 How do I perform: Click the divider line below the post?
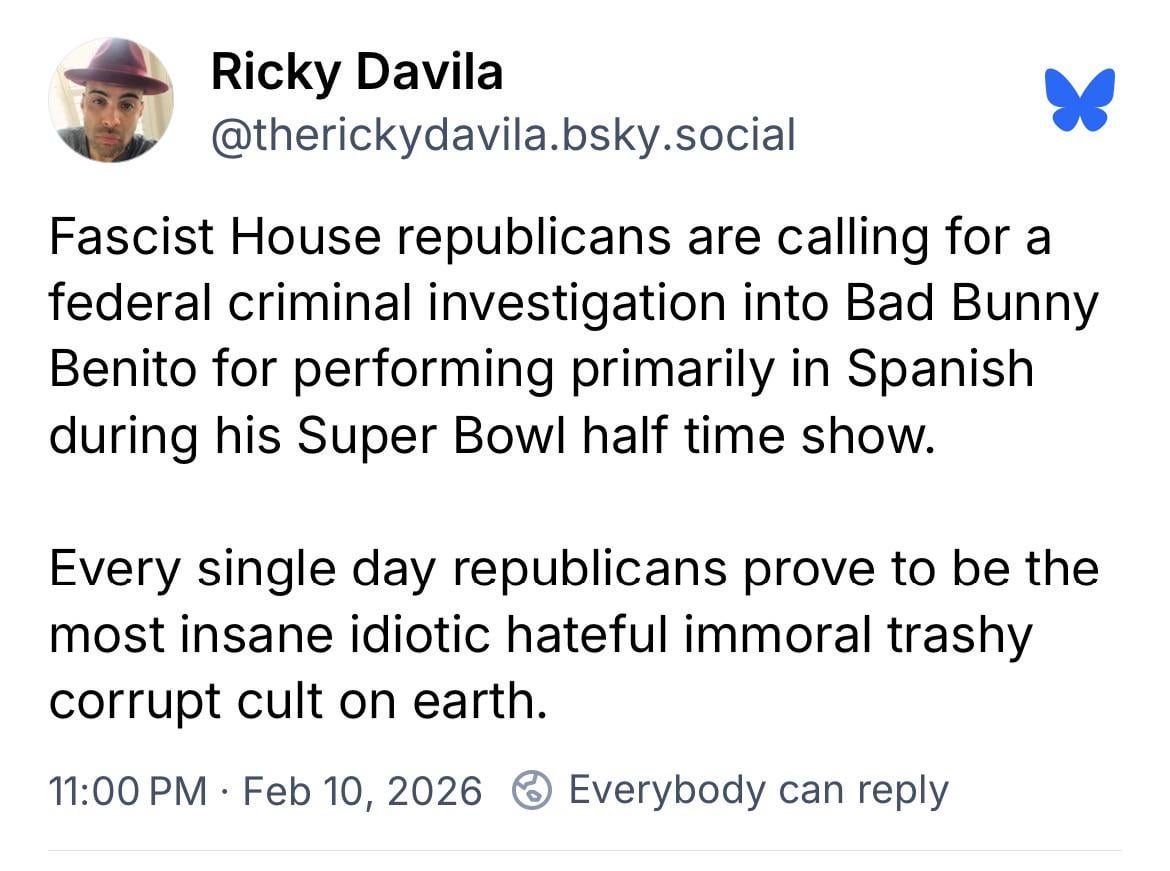pyautogui.click(x=585, y=851)
